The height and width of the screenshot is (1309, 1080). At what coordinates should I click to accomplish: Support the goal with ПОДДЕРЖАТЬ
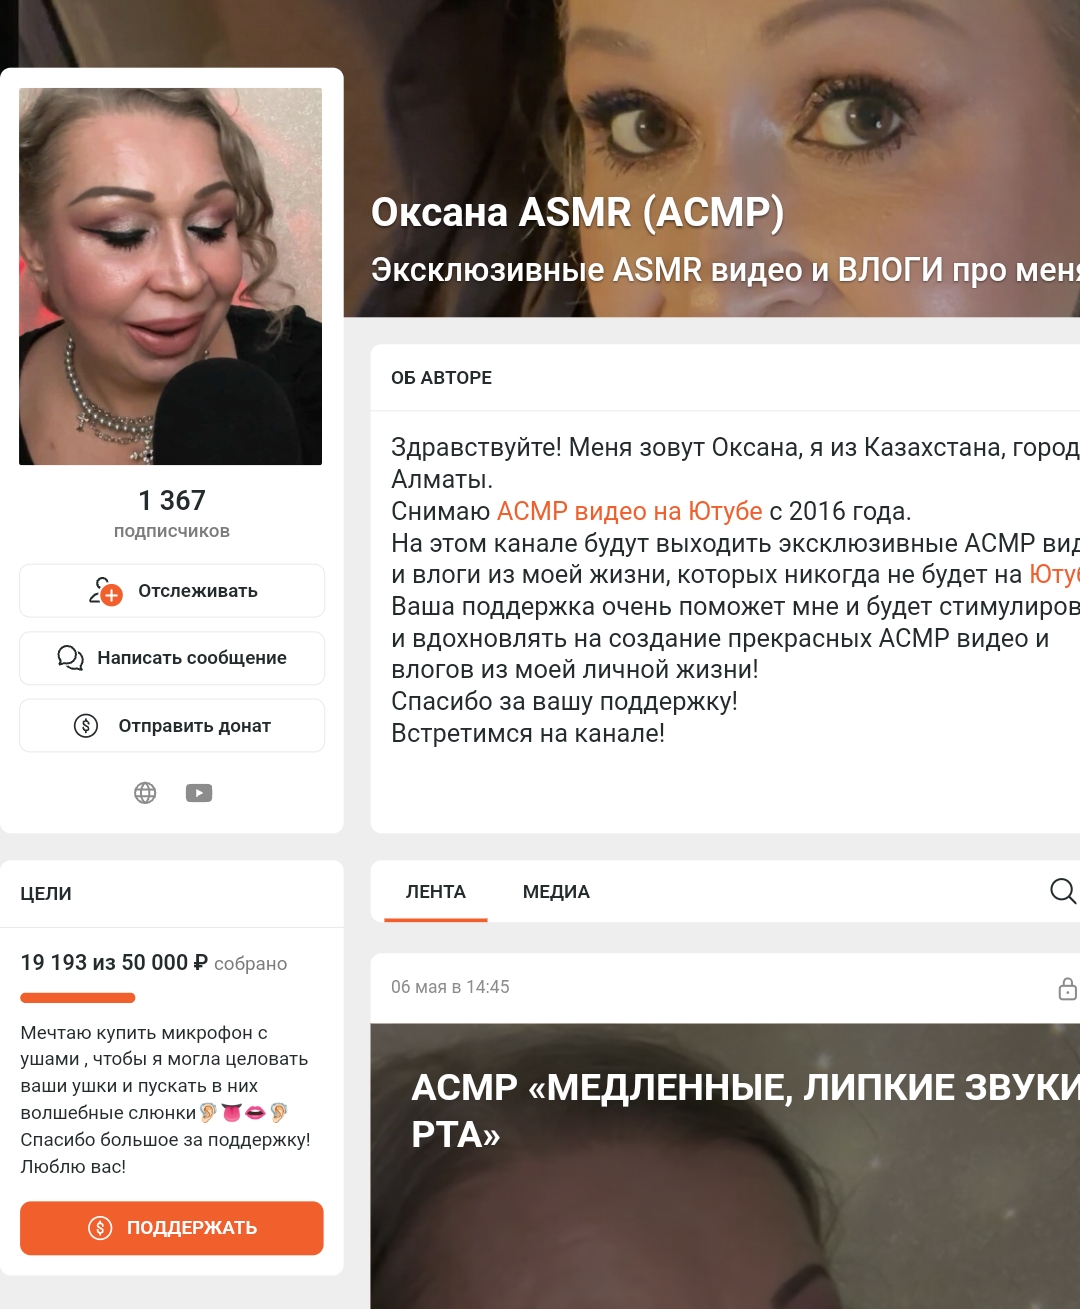(172, 1228)
